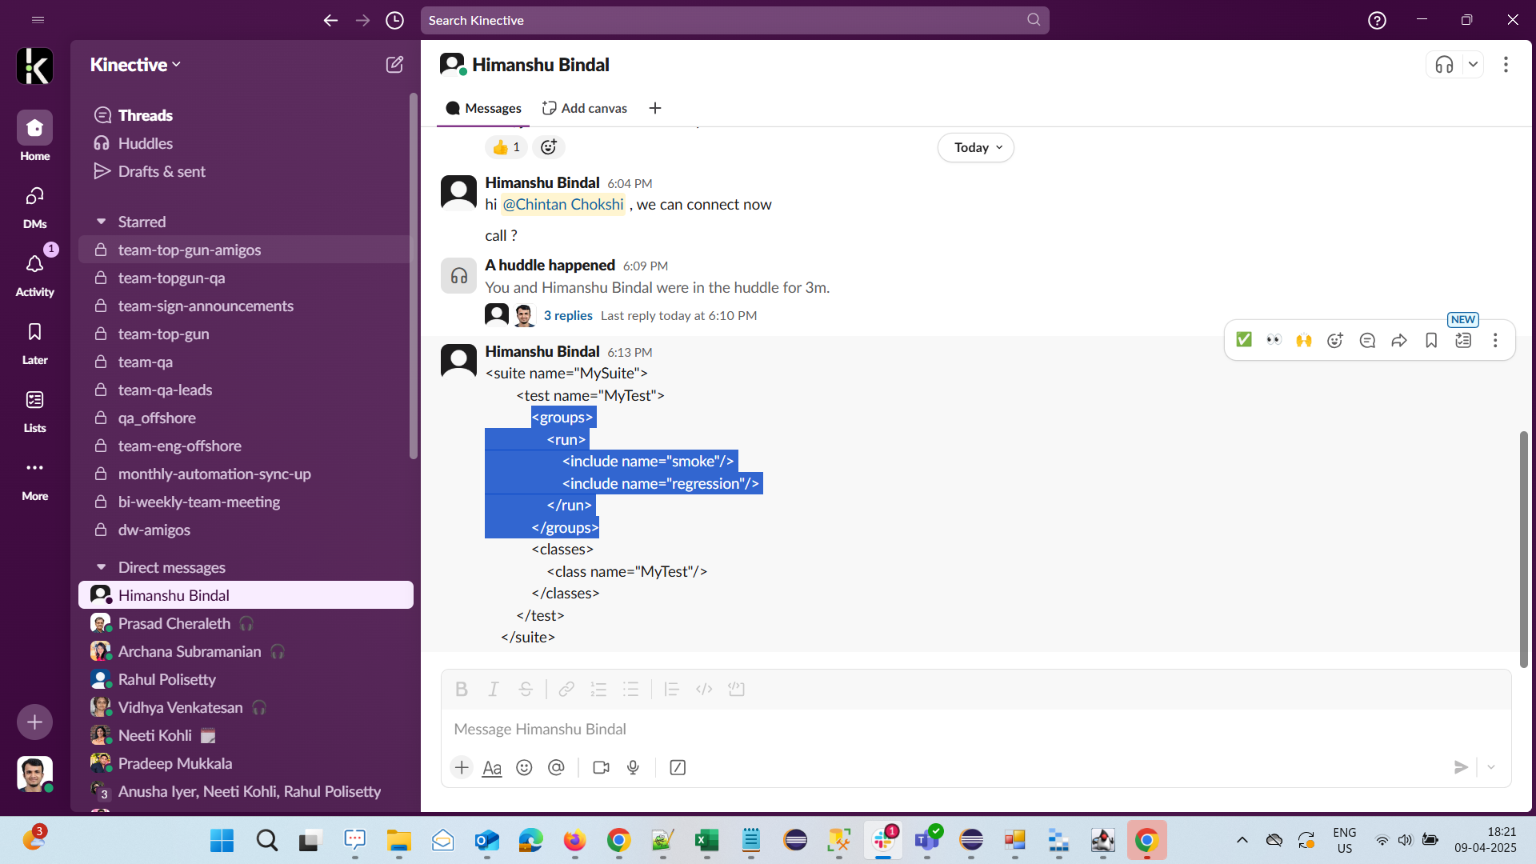Open the Activity notifications
This screenshot has width=1536, height=864.
coord(35,275)
